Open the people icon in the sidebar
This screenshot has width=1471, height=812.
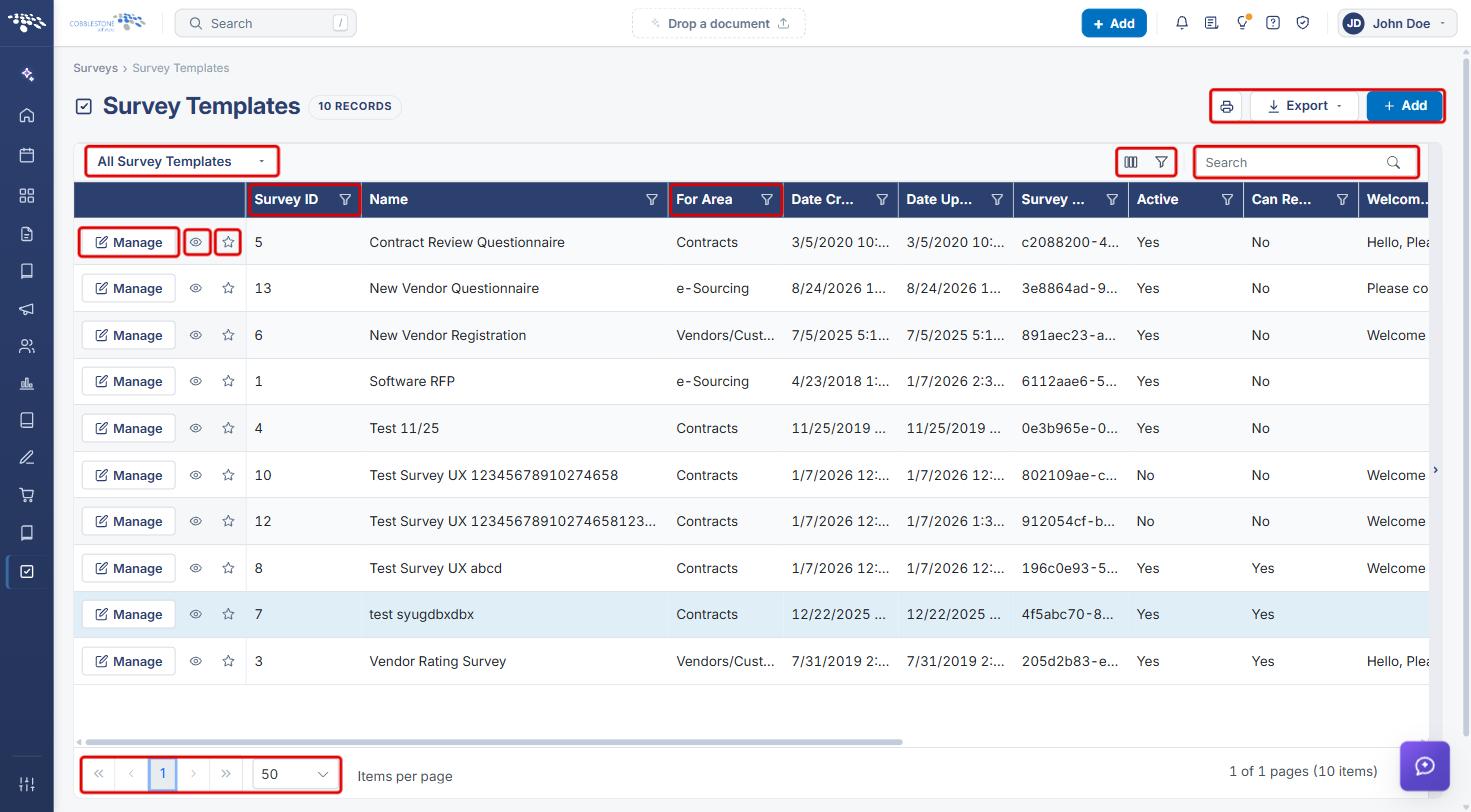pos(27,347)
